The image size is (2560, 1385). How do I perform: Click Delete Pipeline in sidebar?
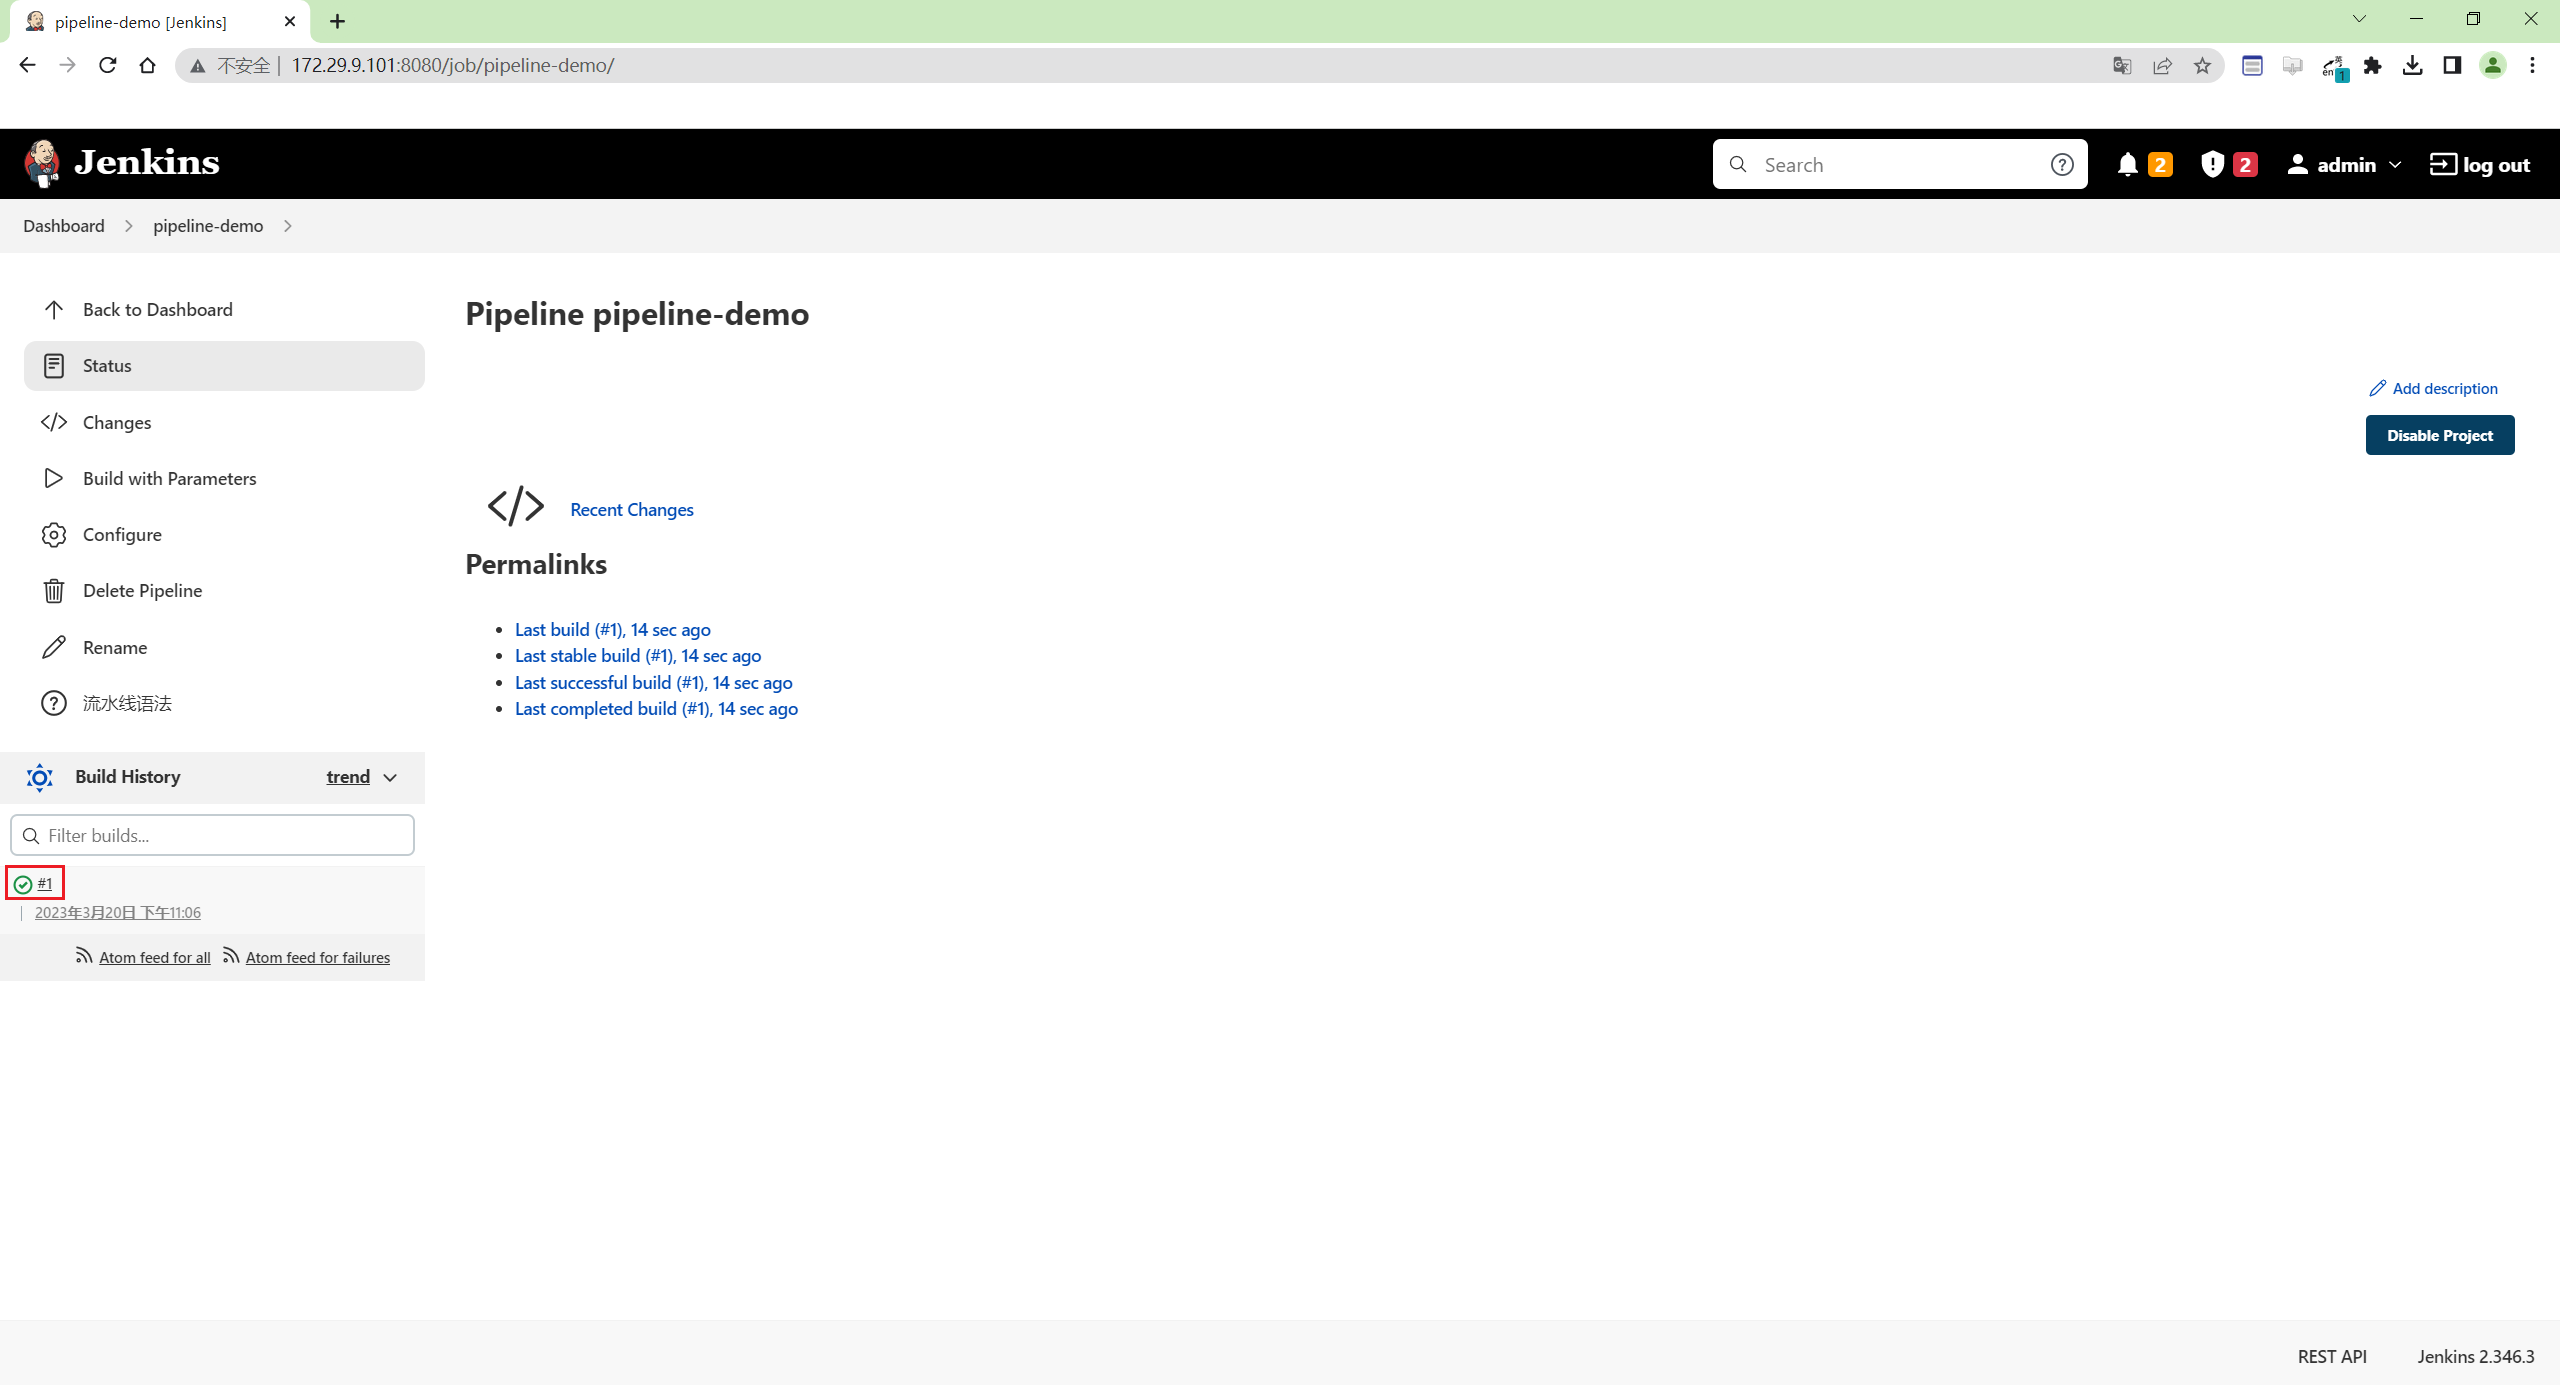[224, 591]
